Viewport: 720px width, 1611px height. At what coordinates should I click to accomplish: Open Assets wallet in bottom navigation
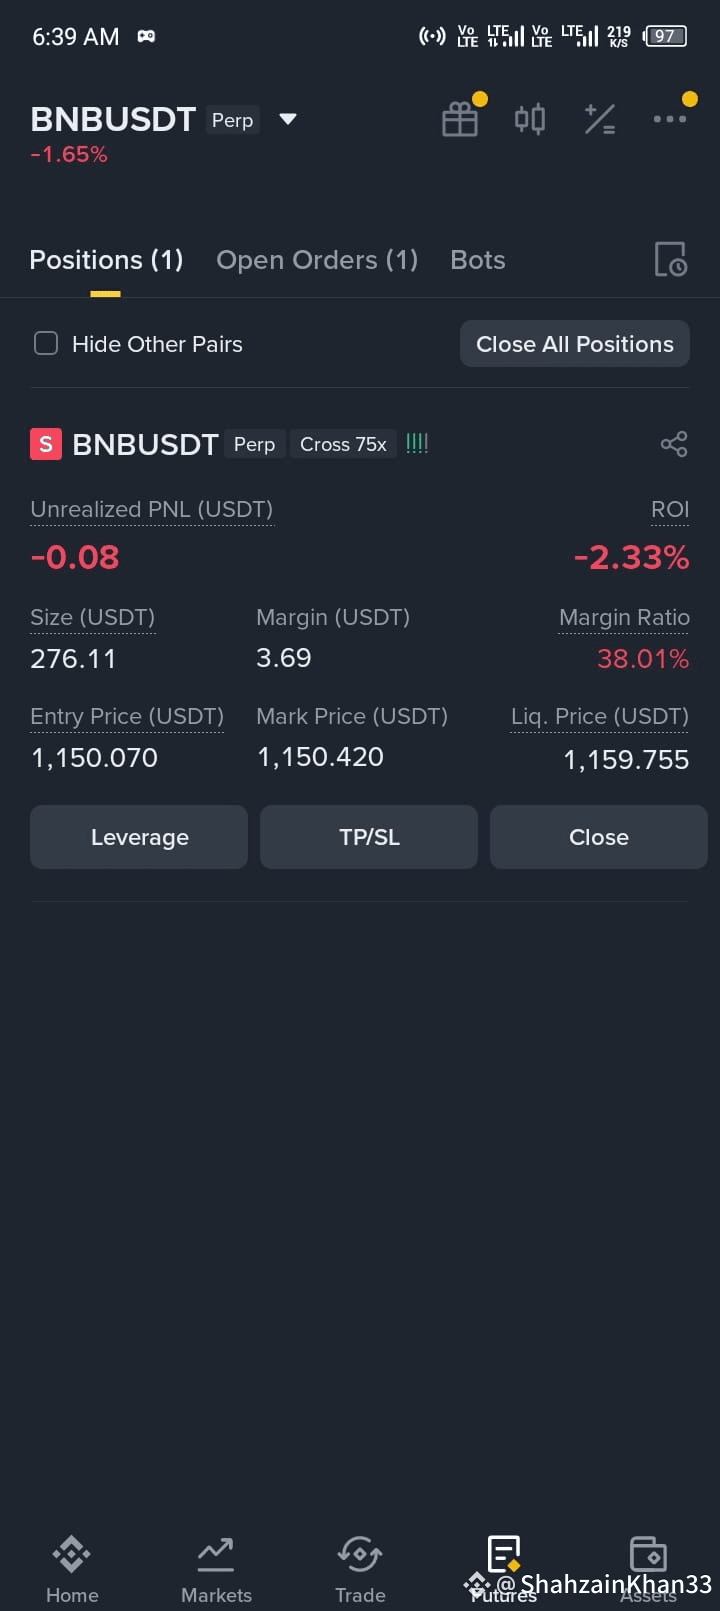[648, 1570]
